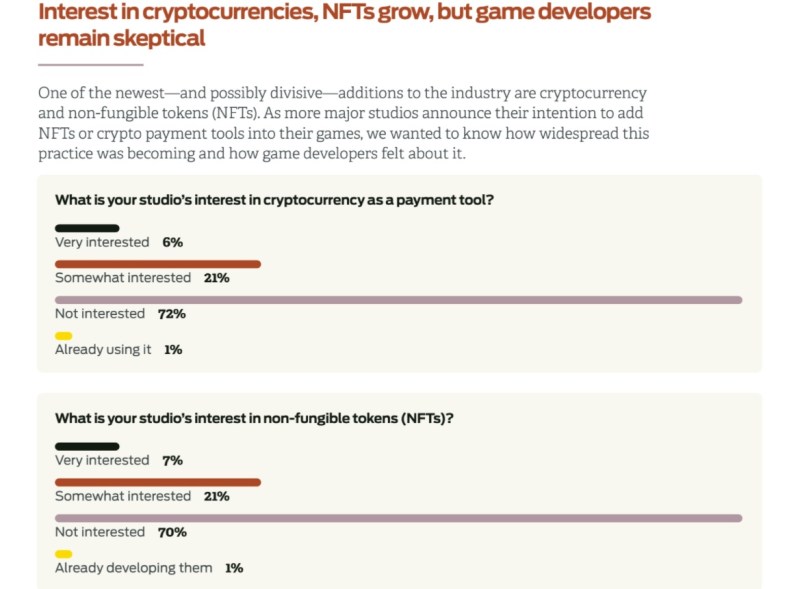Click the mauve Not interested 70% bar

[398, 518]
